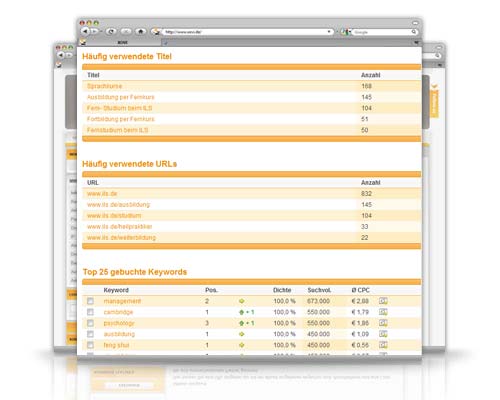Screen dimensions: 500x400
Task: Open the www.ils.de/ausbildung link
Action: pos(118,205)
